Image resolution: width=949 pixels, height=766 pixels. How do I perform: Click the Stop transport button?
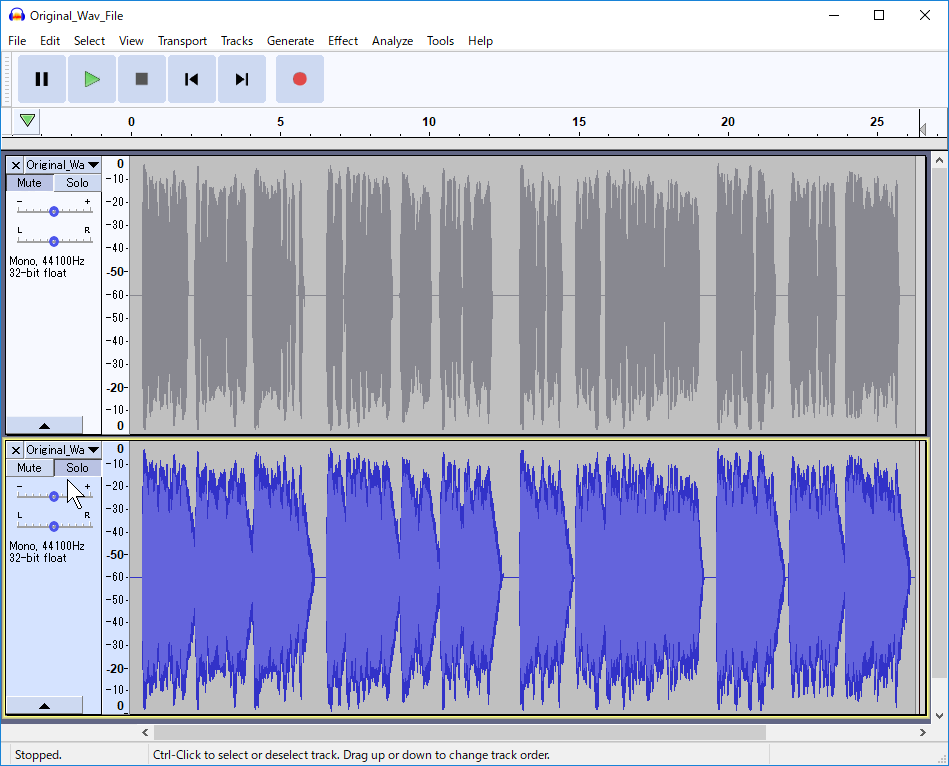[142, 79]
